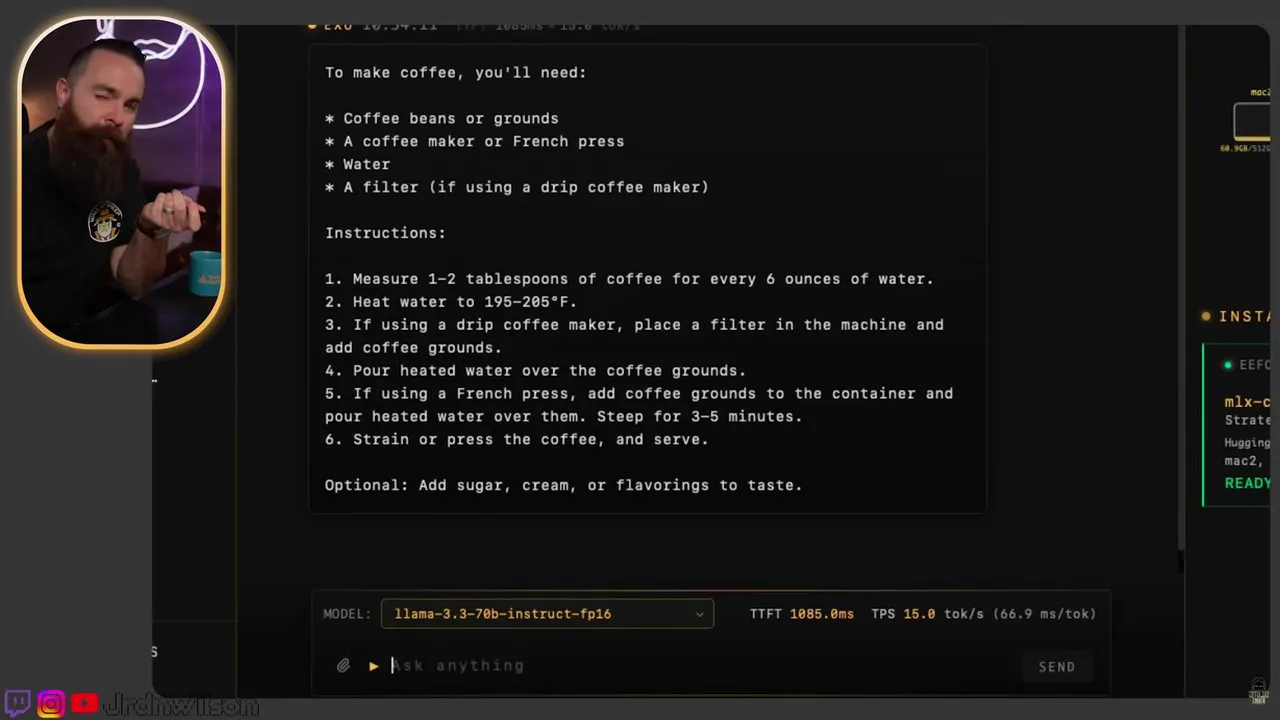Click the Jrdnwilson watermark text
This screenshot has width=1280, height=720.
(x=181, y=705)
